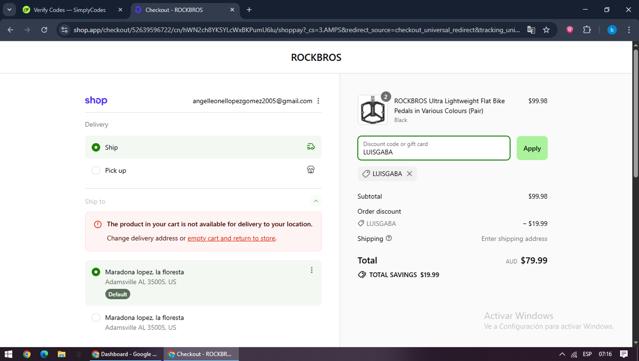This screenshot has height=361, width=639.
Task: Open the tab search dropdown arrow
Action: tap(9, 10)
